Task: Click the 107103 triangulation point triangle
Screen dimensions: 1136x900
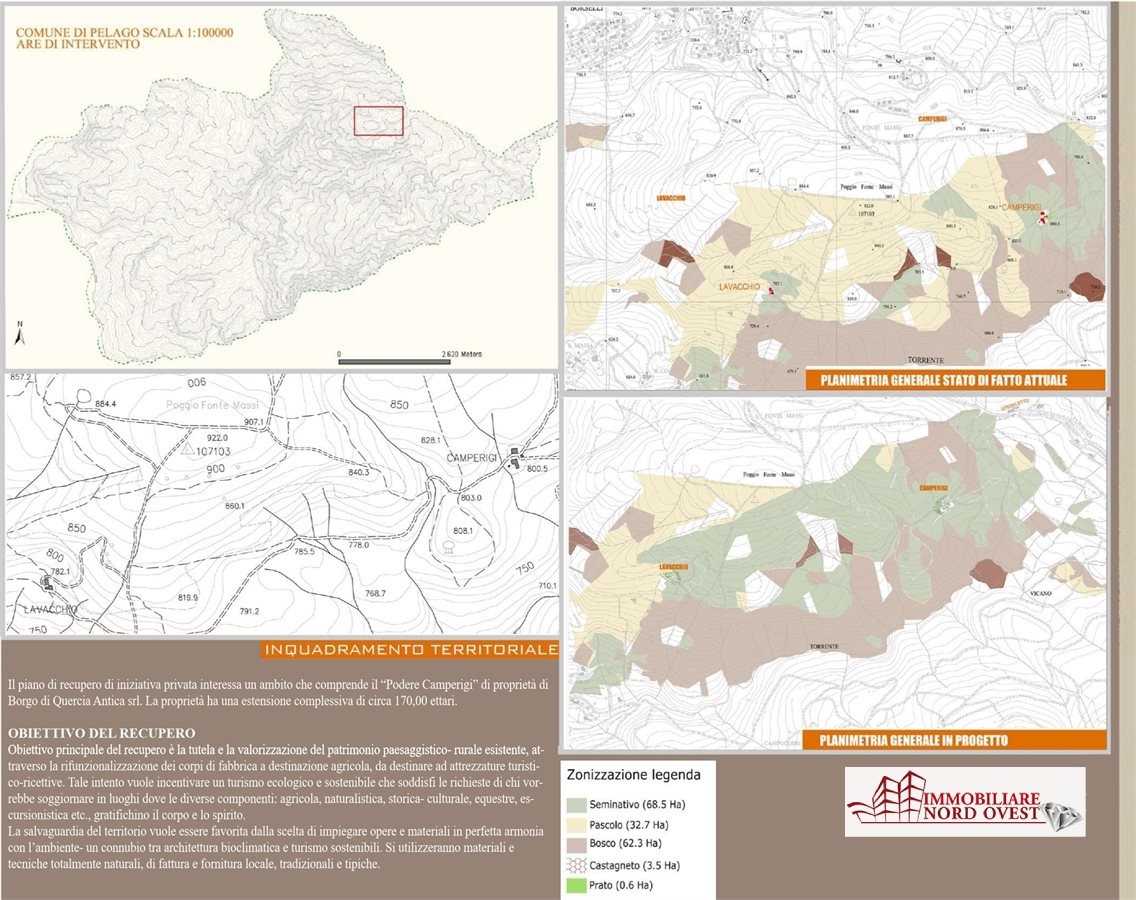Action: point(187,450)
